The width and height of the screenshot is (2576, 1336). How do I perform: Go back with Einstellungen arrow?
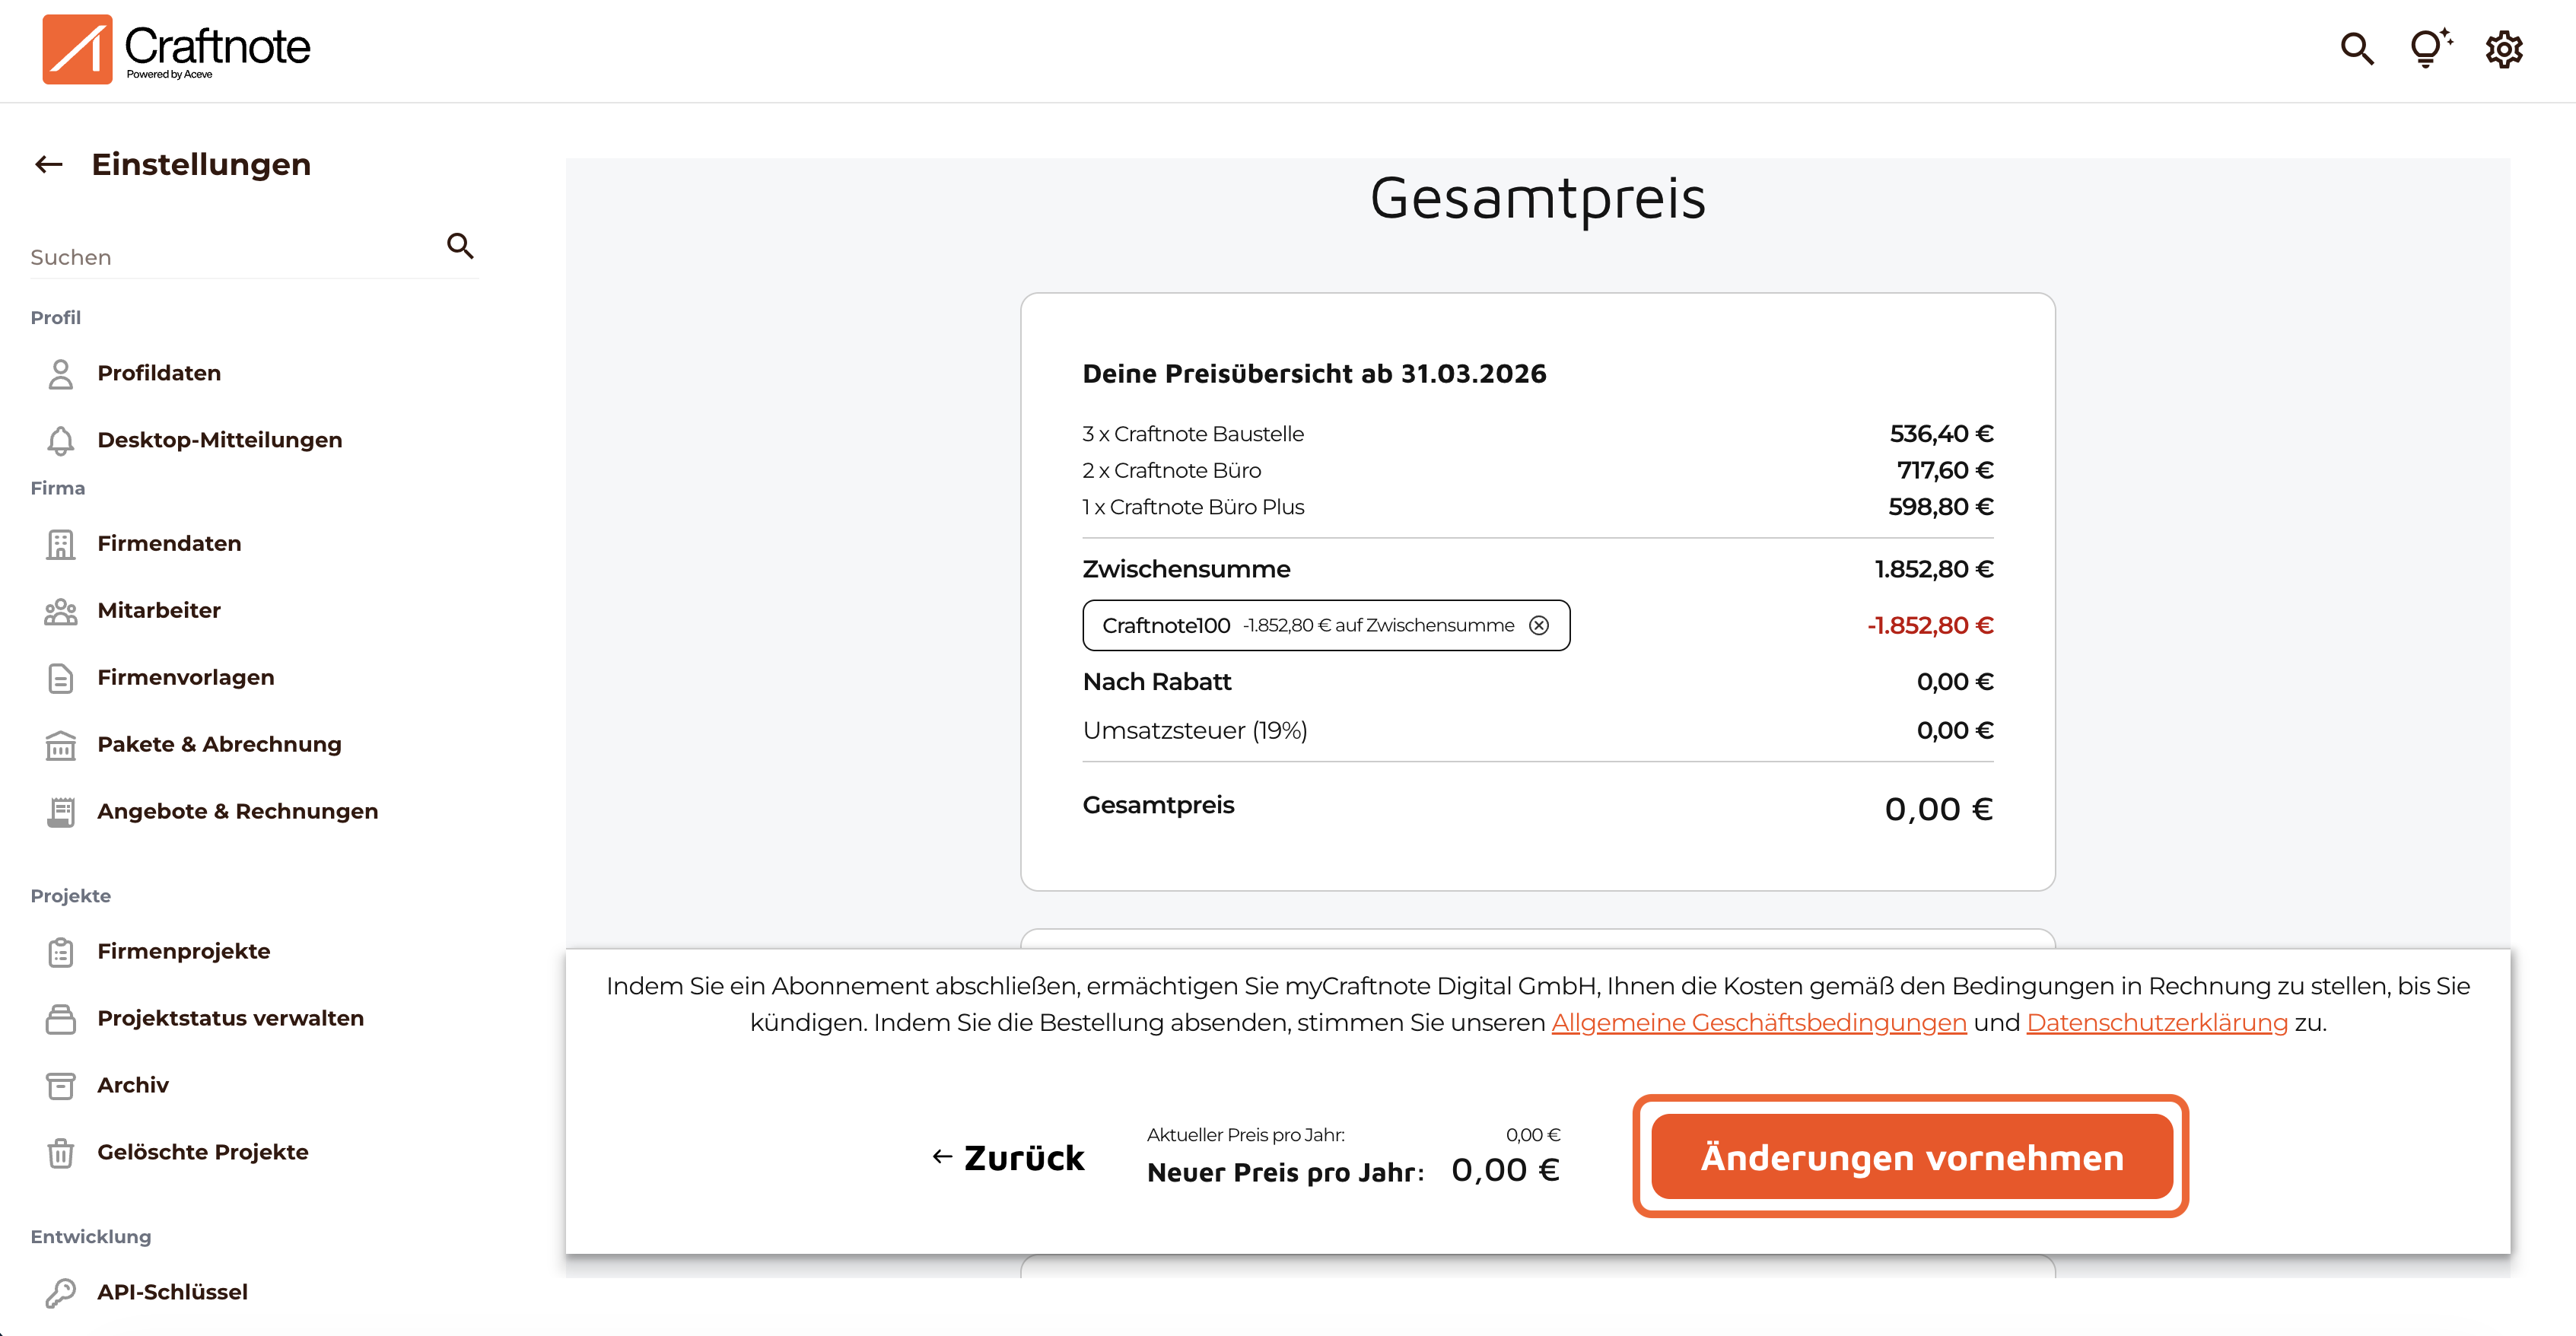pyautogui.click(x=49, y=164)
